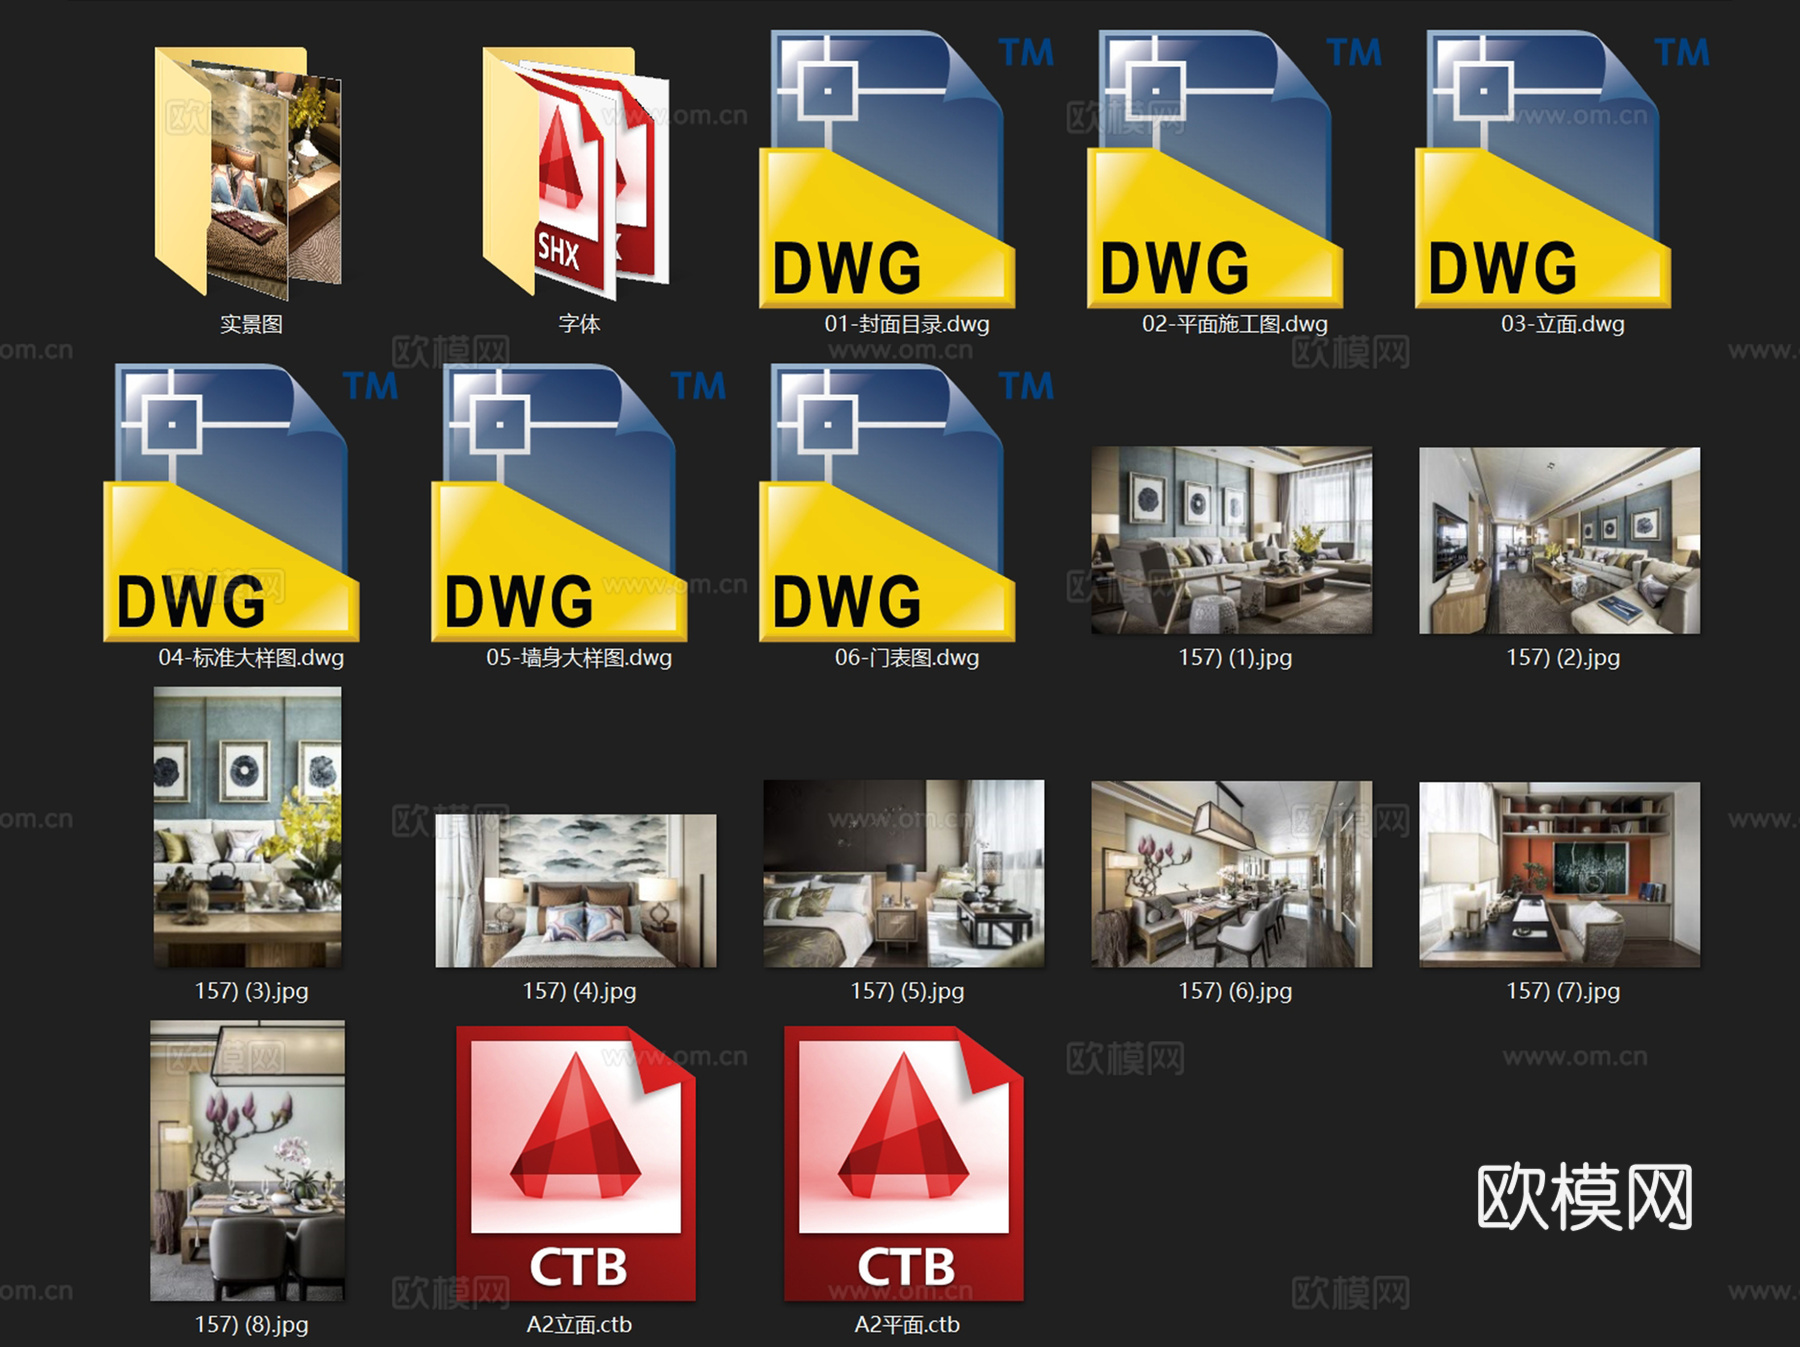Click the file name 157) (1).jpg
The image size is (1800, 1347).
(1235, 658)
